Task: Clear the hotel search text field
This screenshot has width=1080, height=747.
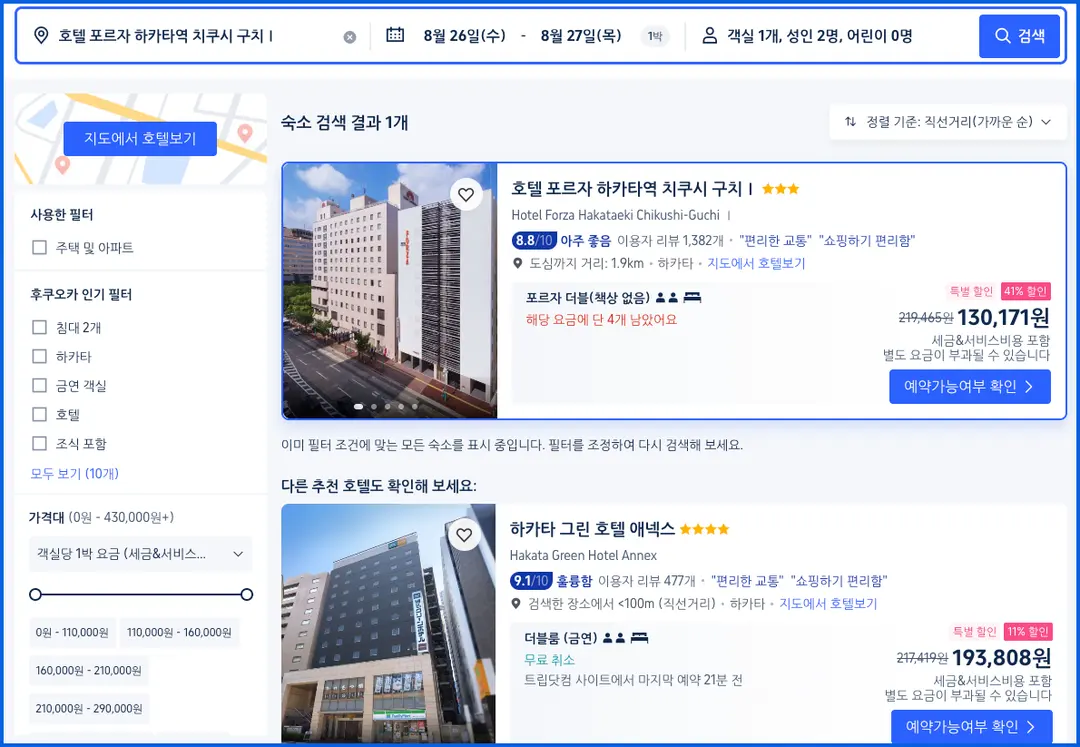Action: pos(350,37)
